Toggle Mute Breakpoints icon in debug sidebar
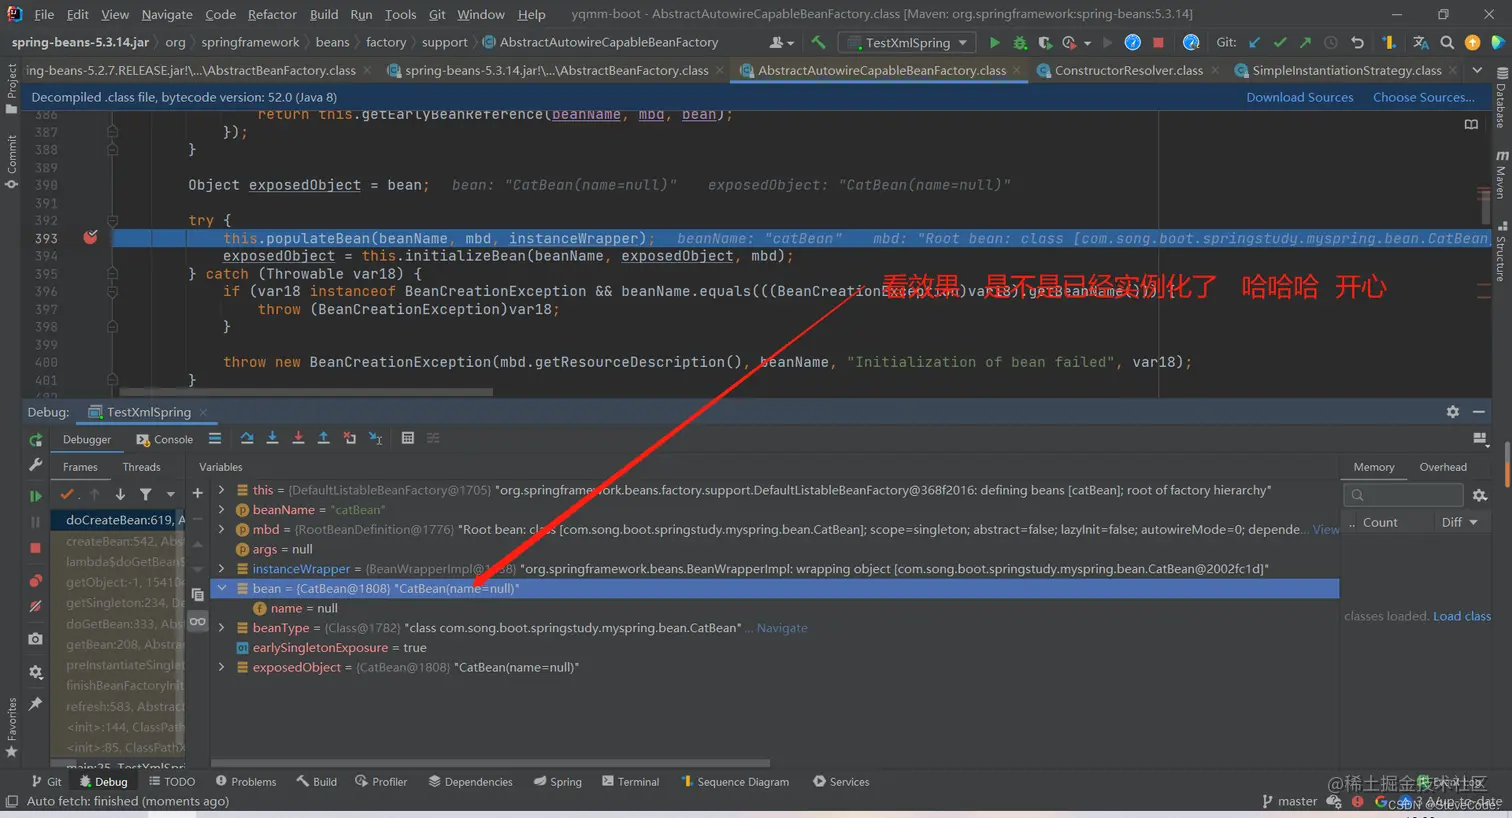This screenshot has width=1512, height=818. [36, 606]
